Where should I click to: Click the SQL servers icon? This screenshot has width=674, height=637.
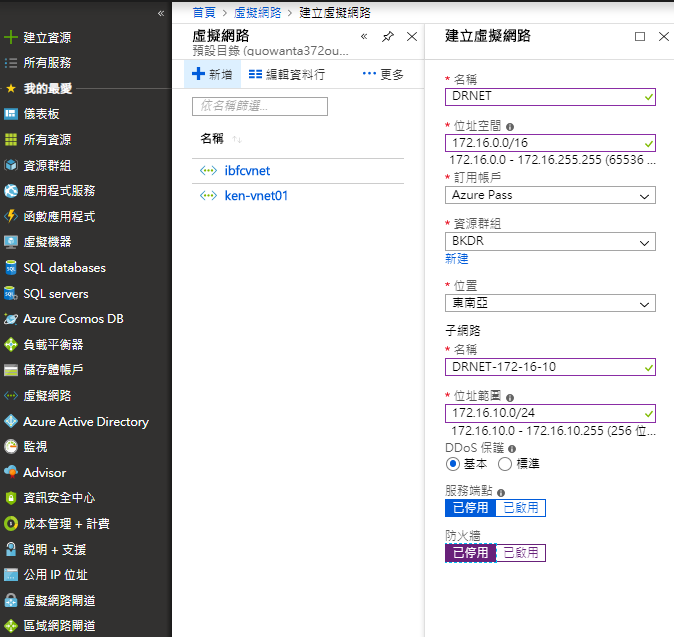(11, 294)
